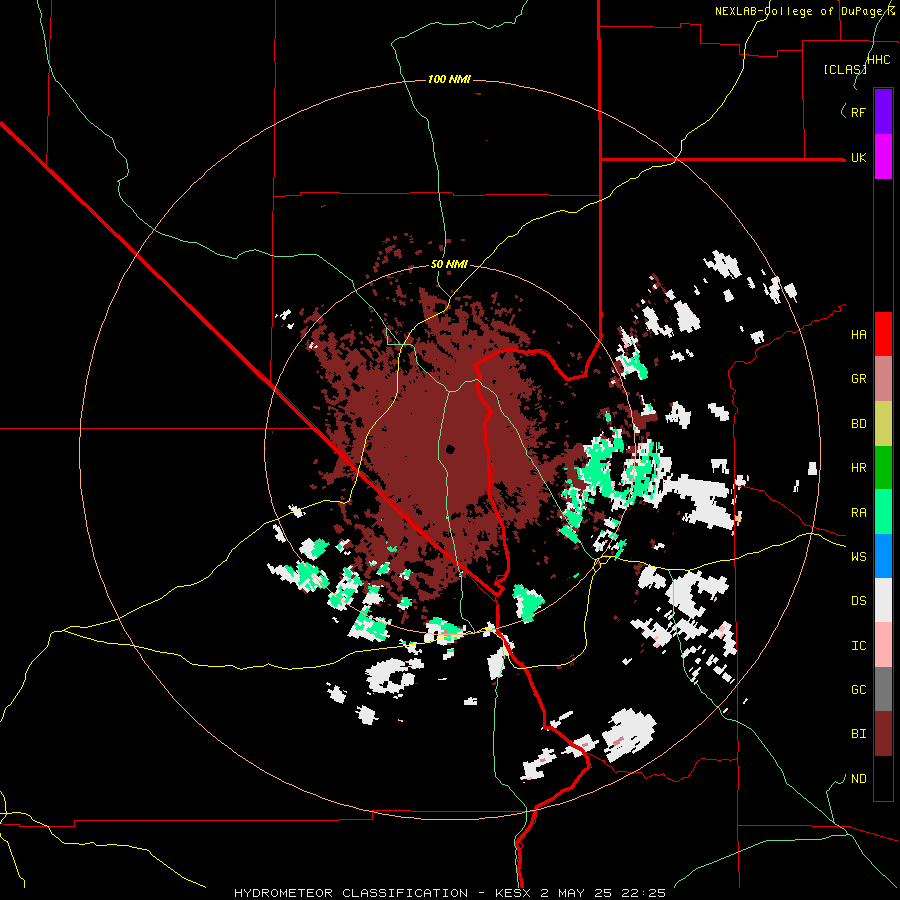The height and width of the screenshot is (900, 900).
Task: Click the Hydrometeor Classification KESX caption
Action: [449, 893]
